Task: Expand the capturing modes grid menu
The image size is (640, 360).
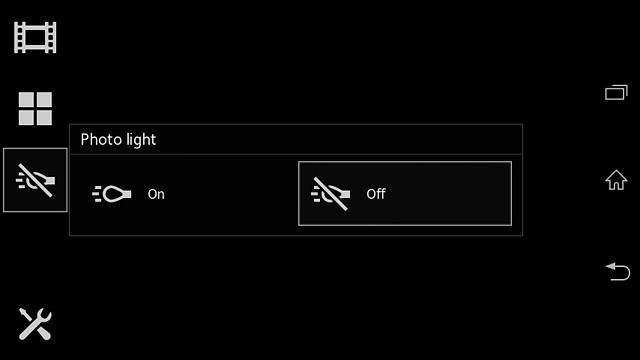Action: [35, 109]
